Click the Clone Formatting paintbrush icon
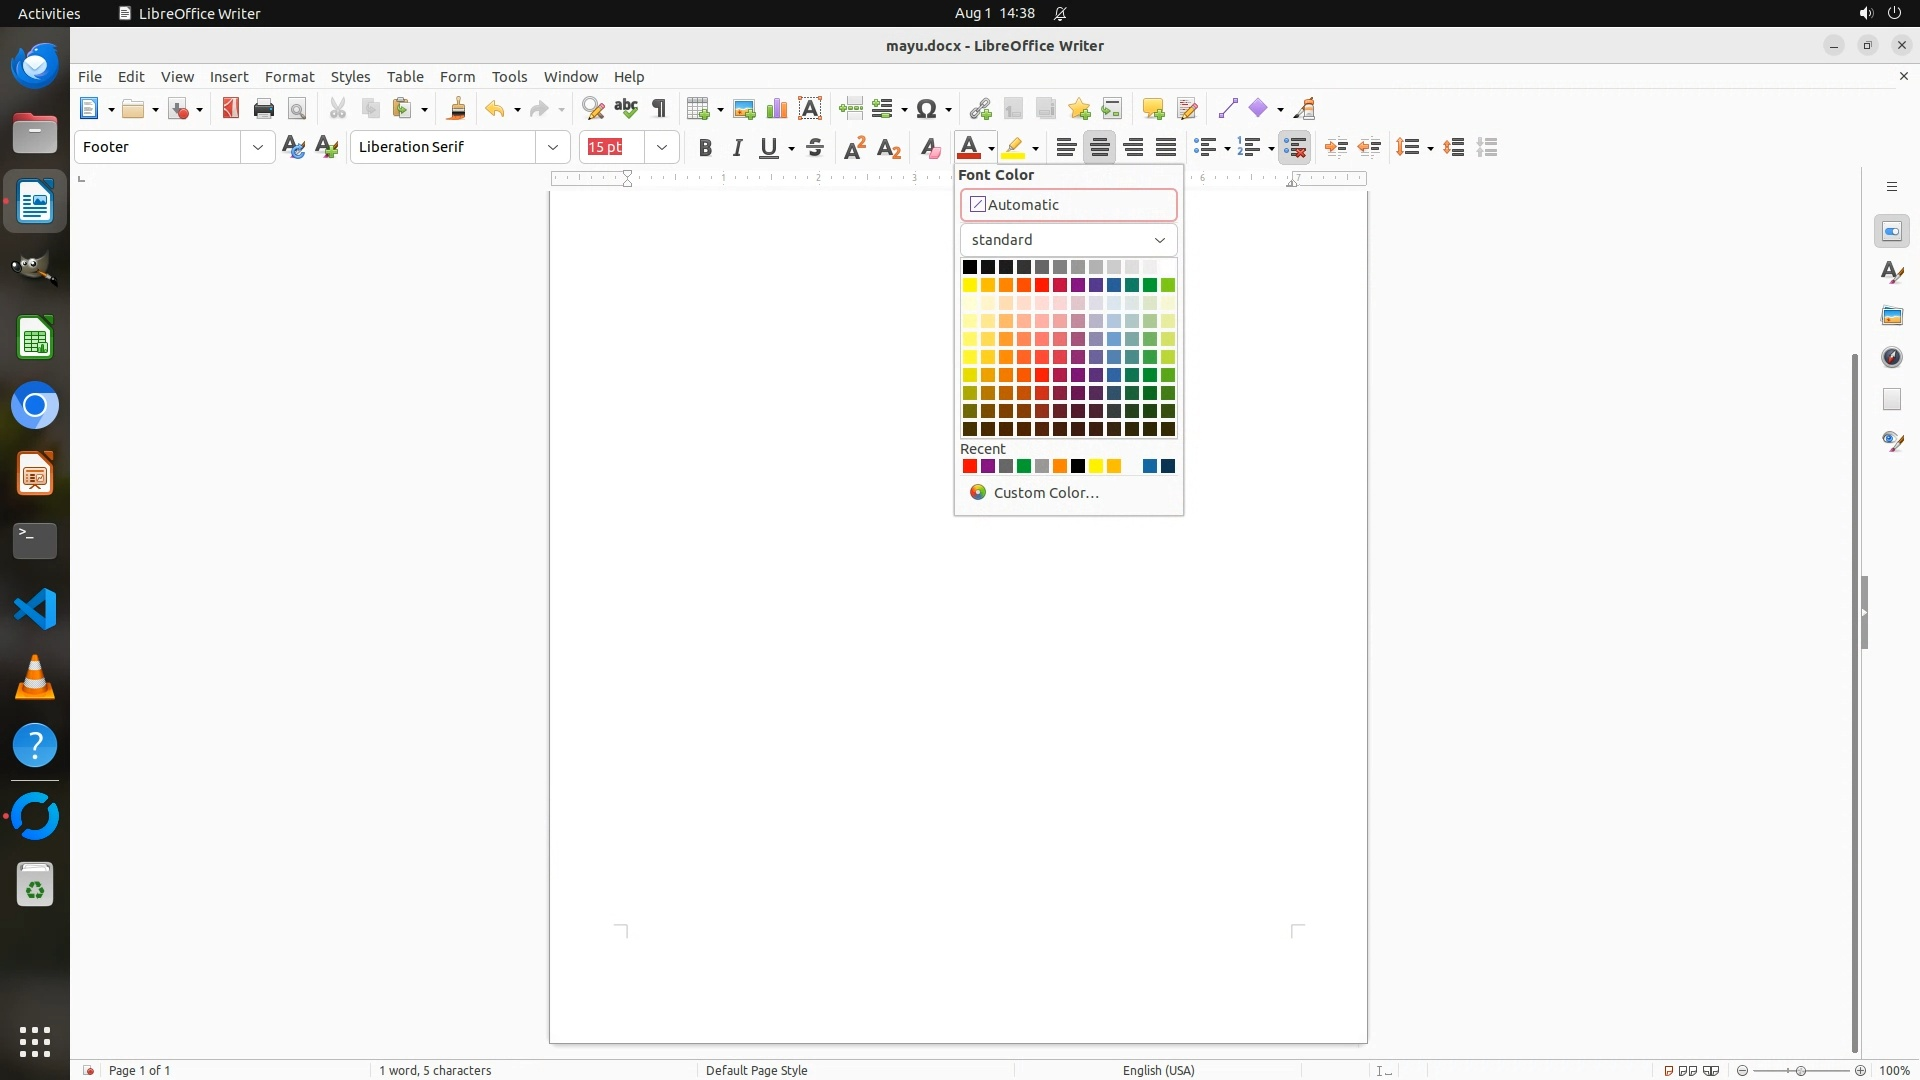 pyautogui.click(x=457, y=109)
